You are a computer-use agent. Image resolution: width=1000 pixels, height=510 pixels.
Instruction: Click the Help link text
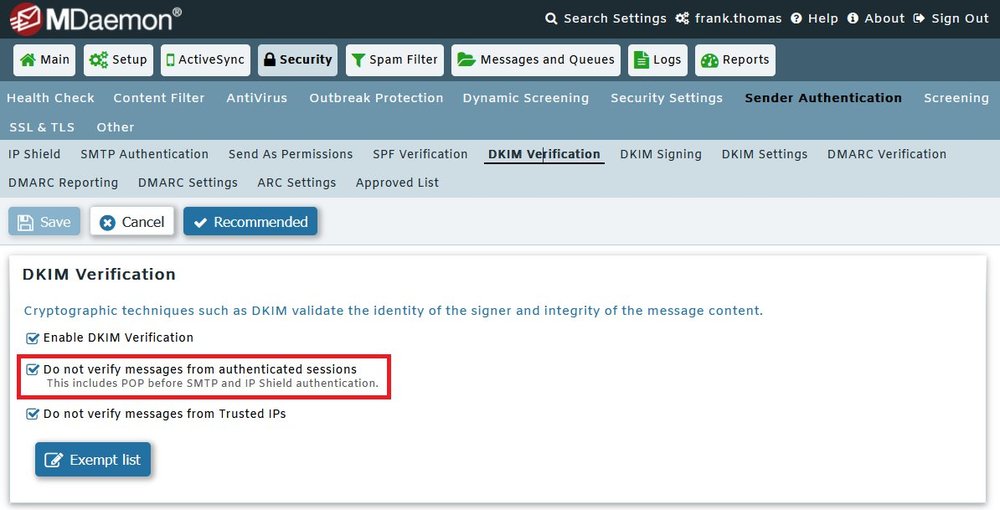(x=823, y=18)
